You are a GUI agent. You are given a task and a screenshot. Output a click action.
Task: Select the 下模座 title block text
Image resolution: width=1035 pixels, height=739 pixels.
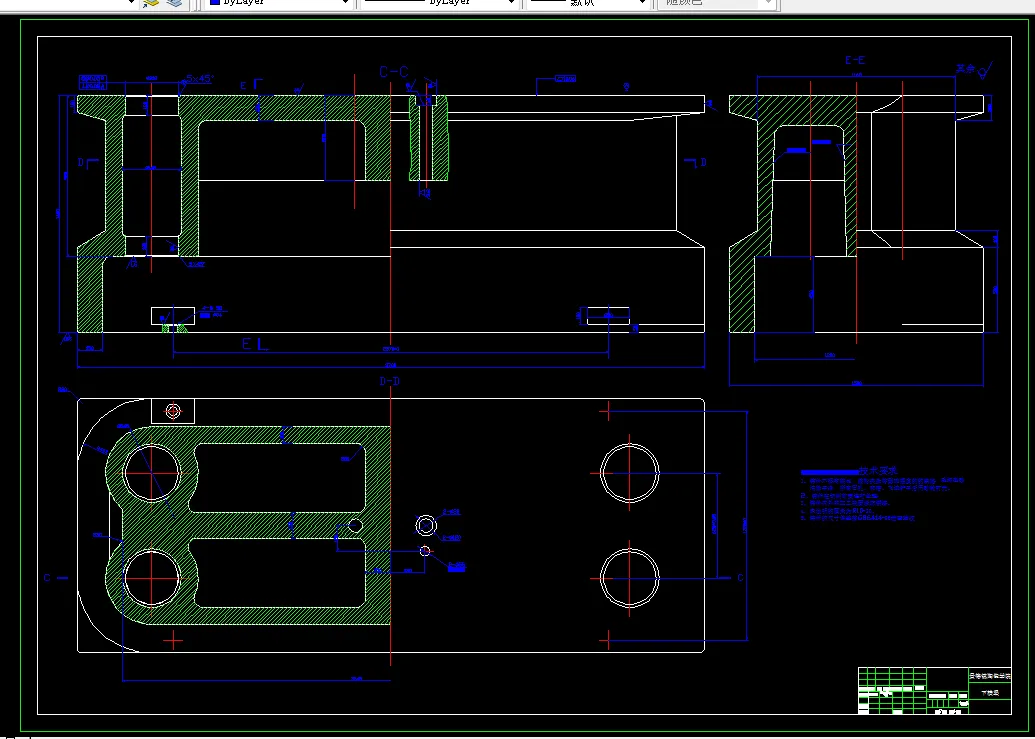(989, 693)
